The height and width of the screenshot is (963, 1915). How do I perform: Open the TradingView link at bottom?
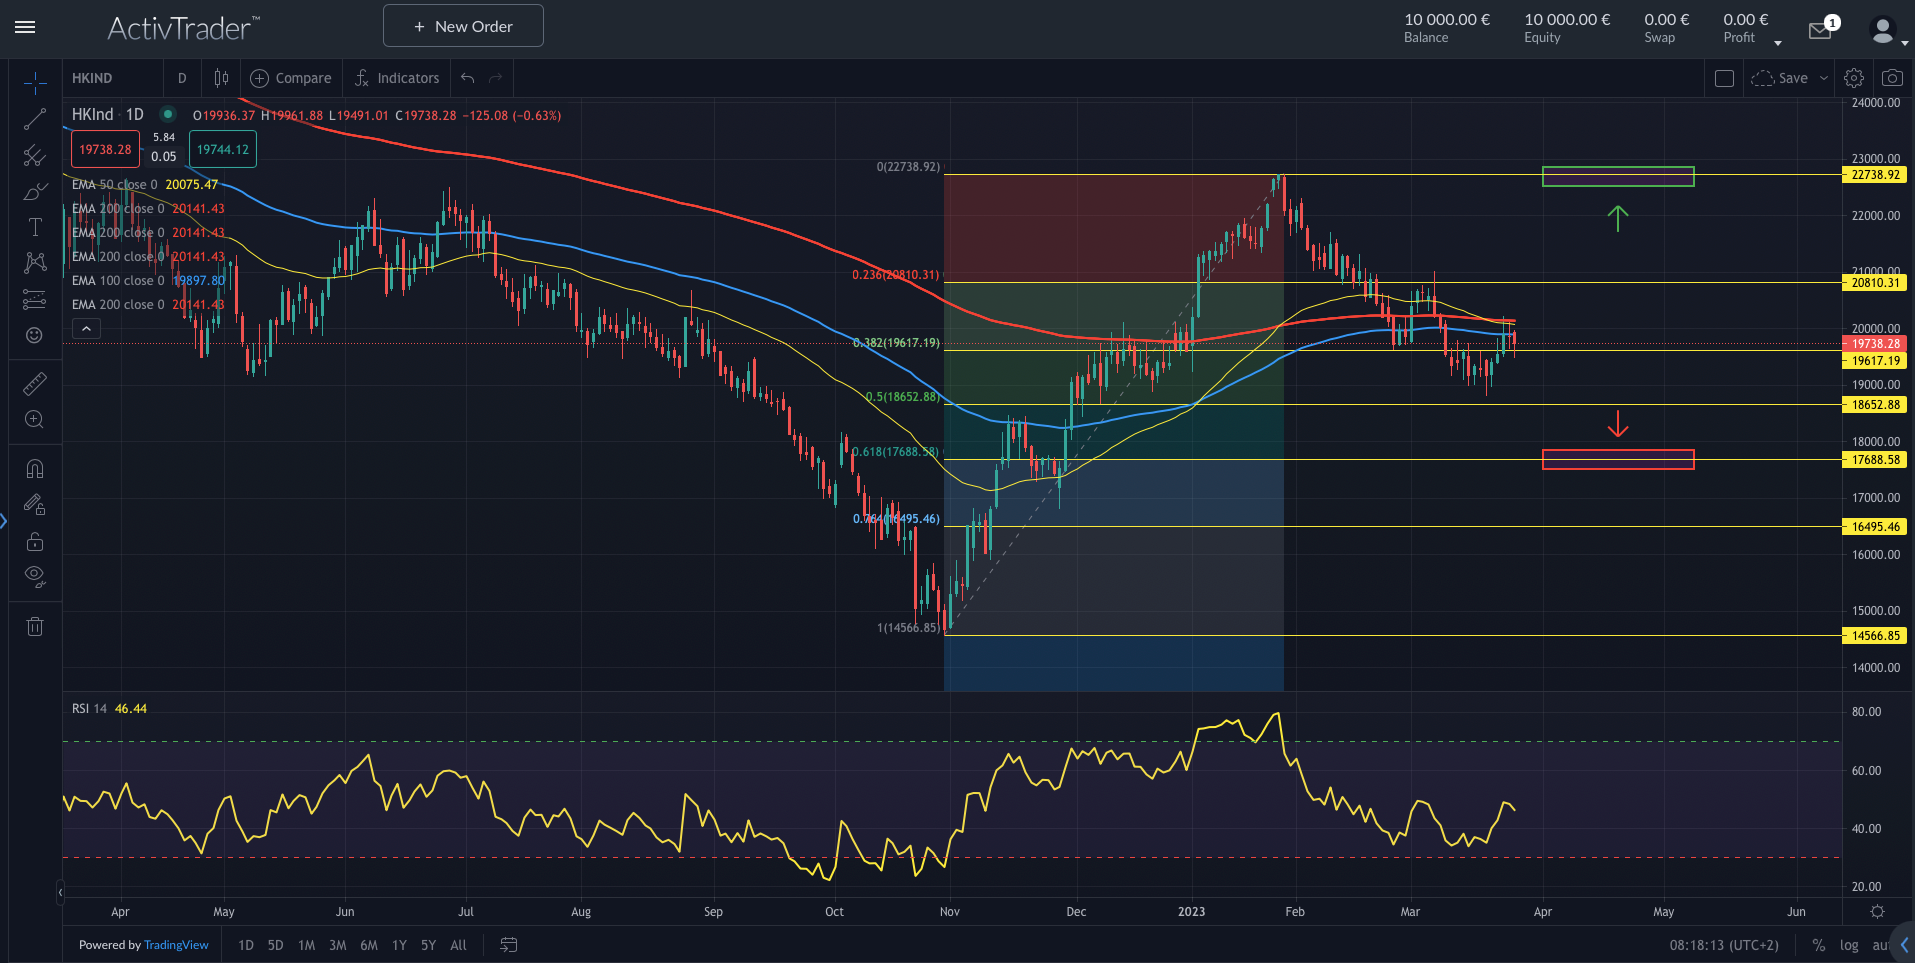pos(176,944)
